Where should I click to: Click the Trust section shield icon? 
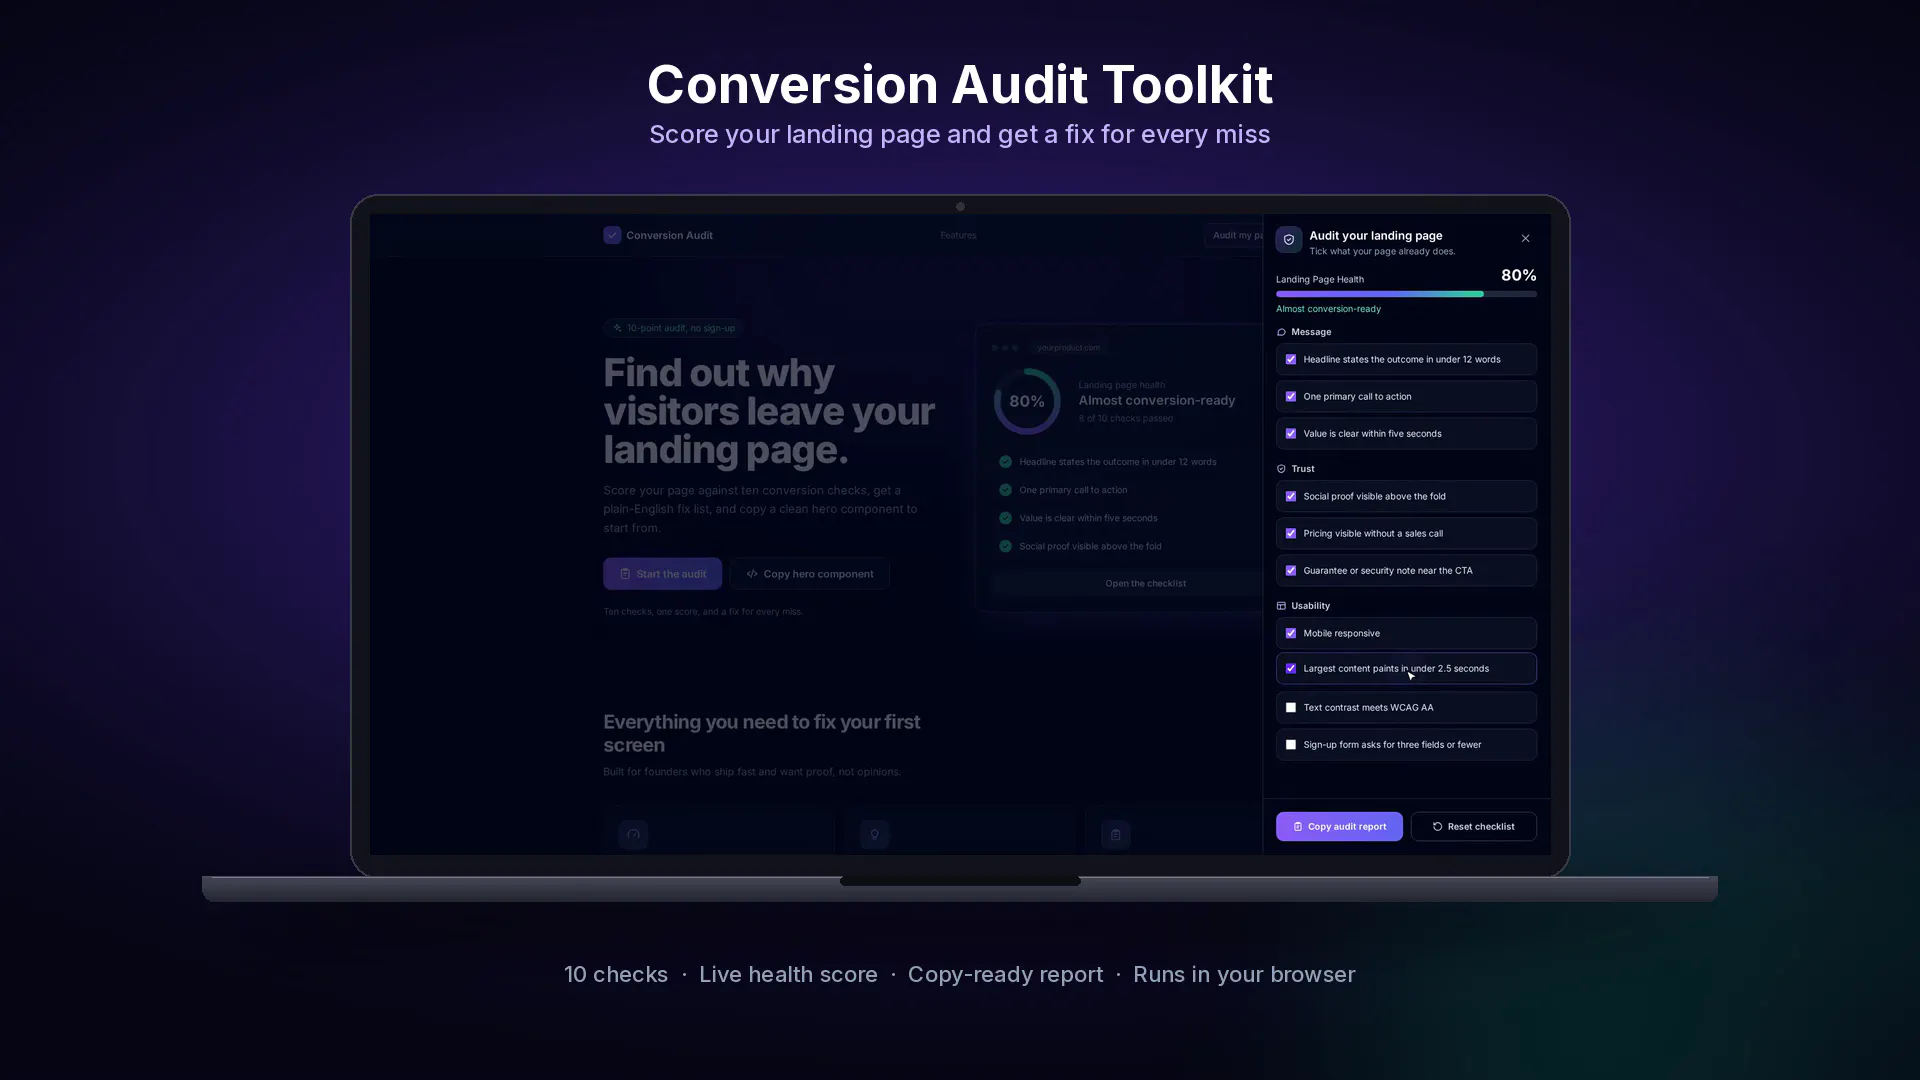pos(1281,469)
